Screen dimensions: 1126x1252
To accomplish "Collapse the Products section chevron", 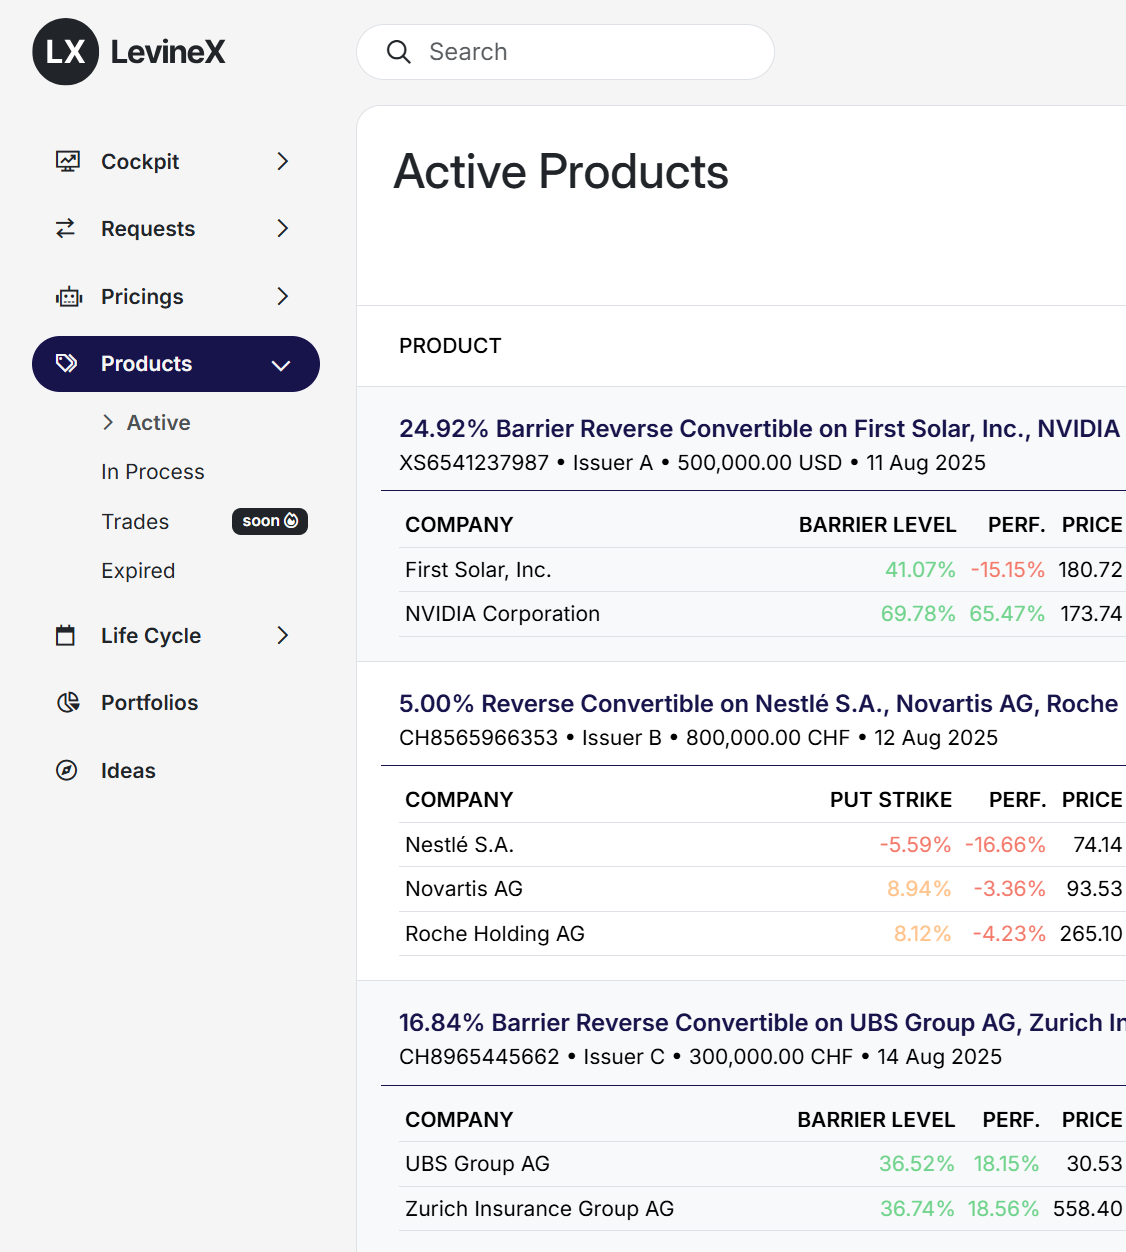I will pos(281,365).
